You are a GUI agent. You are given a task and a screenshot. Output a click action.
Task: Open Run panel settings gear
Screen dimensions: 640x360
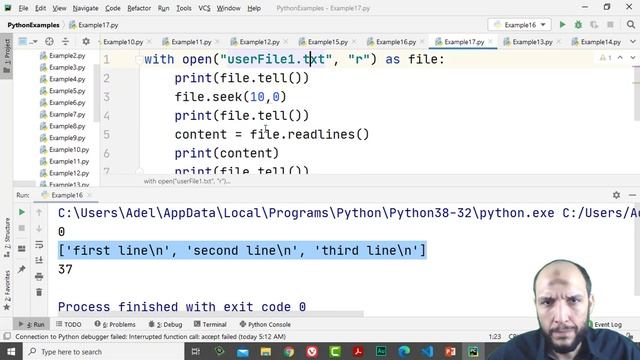[x=616, y=195]
